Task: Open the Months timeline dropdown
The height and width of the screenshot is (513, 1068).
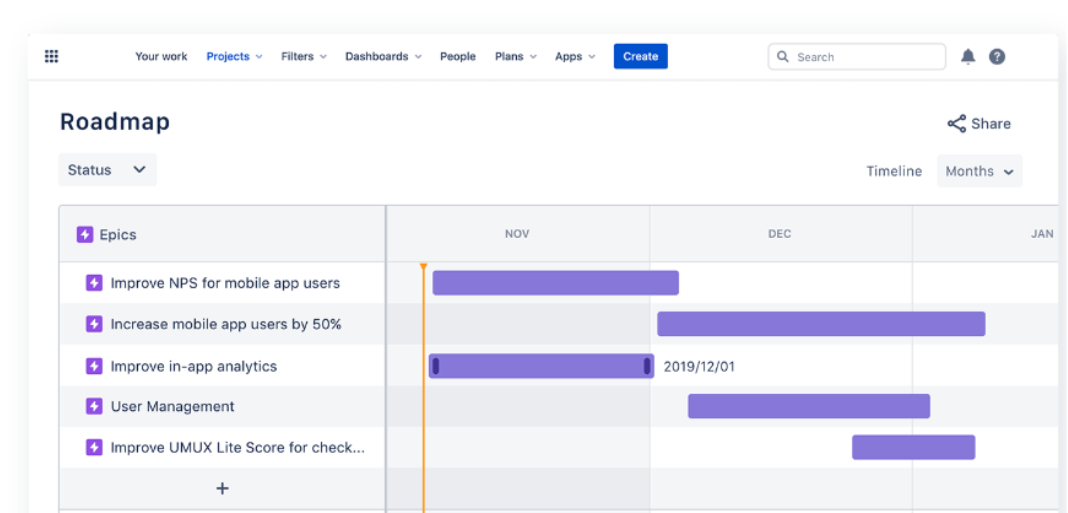Action: coord(979,171)
